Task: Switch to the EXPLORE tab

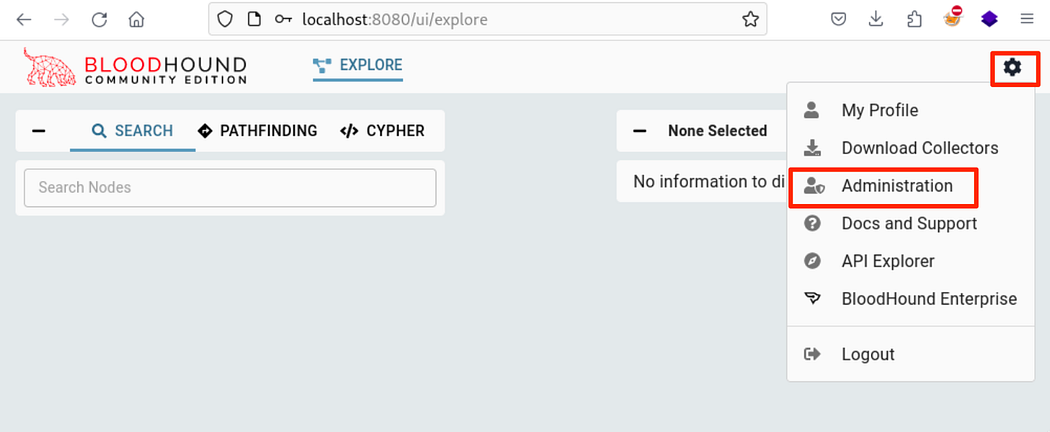Action: [x=358, y=66]
